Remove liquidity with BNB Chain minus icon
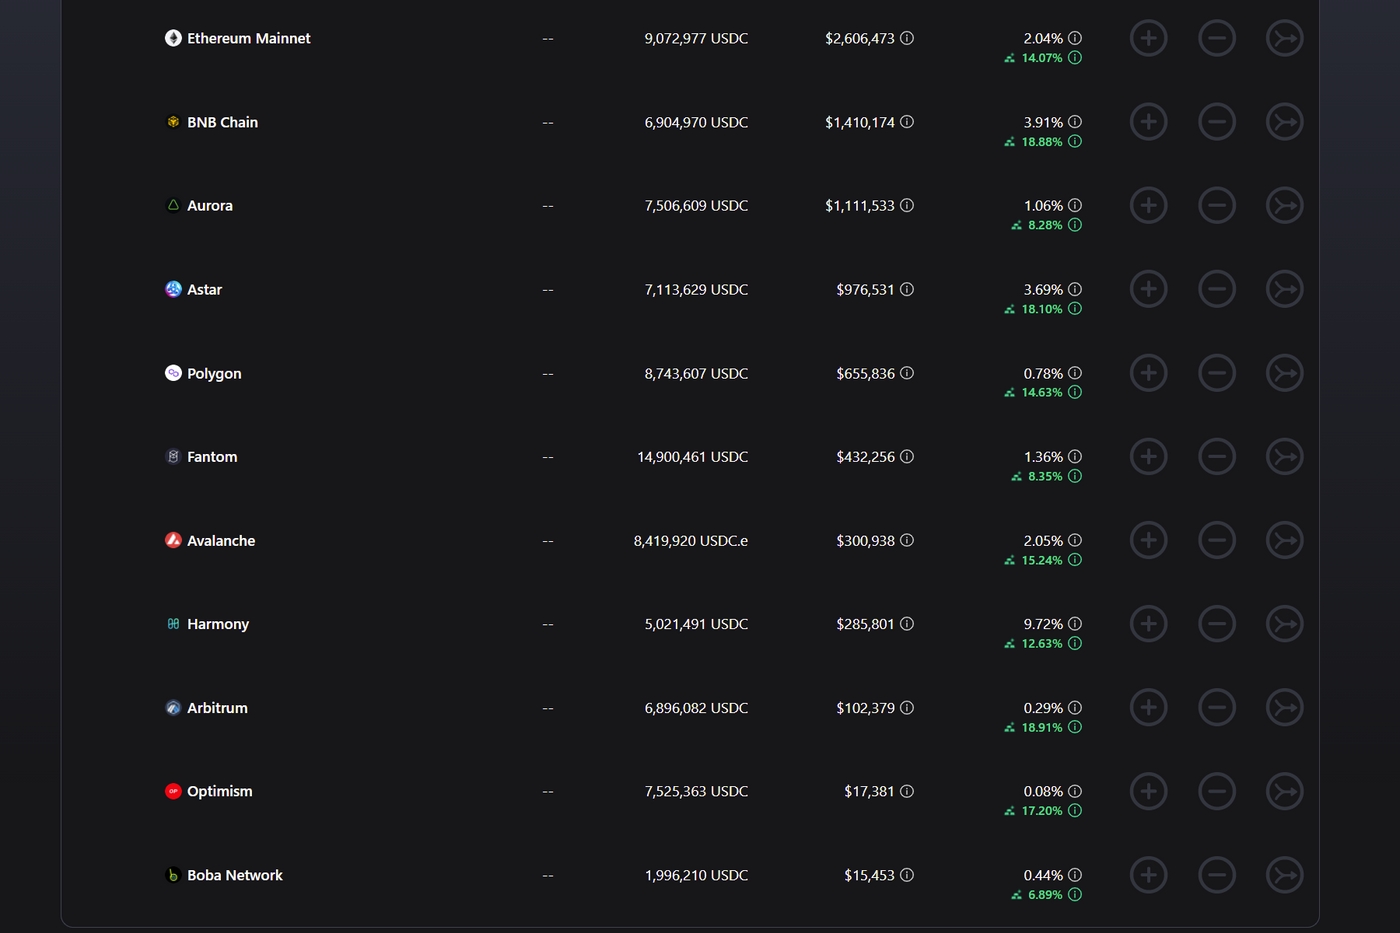1400x933 pixels. coord(1216,122)
